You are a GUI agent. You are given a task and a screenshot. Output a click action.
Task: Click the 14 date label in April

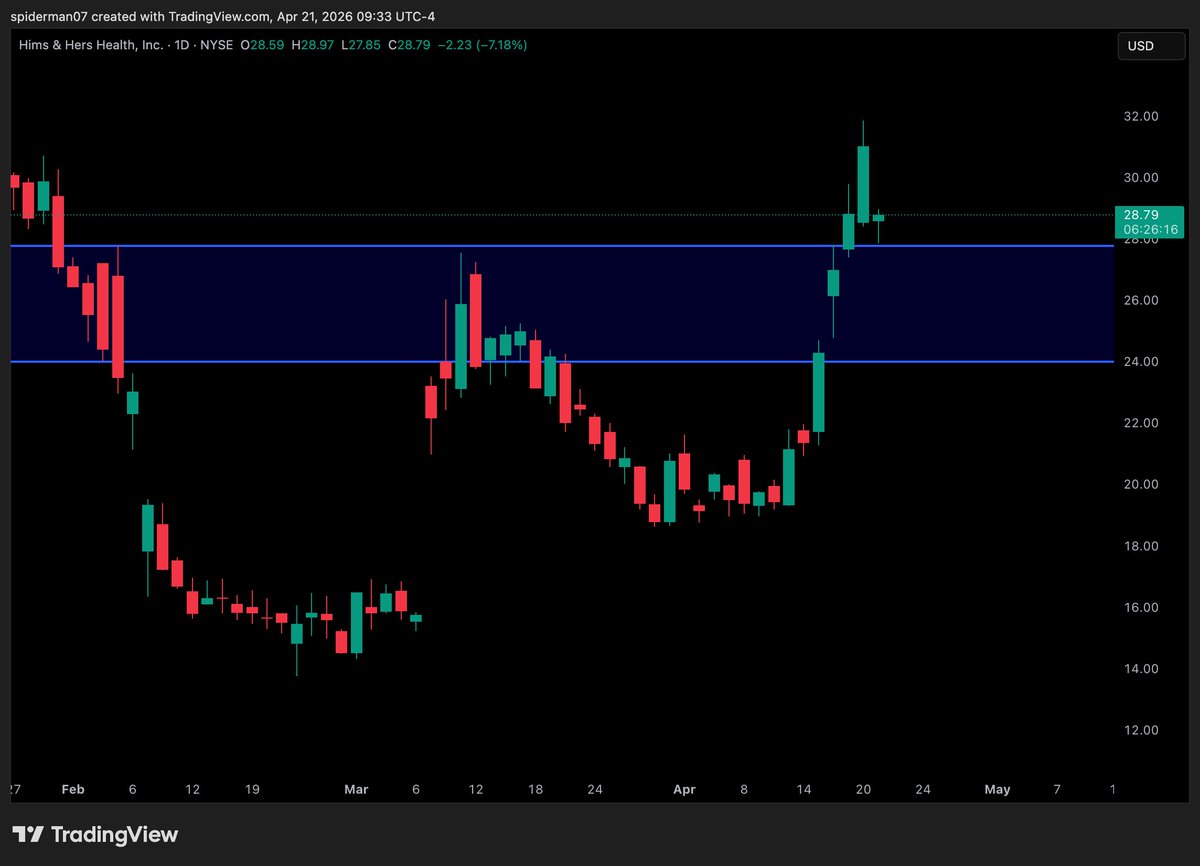click(x=804, y=789)
